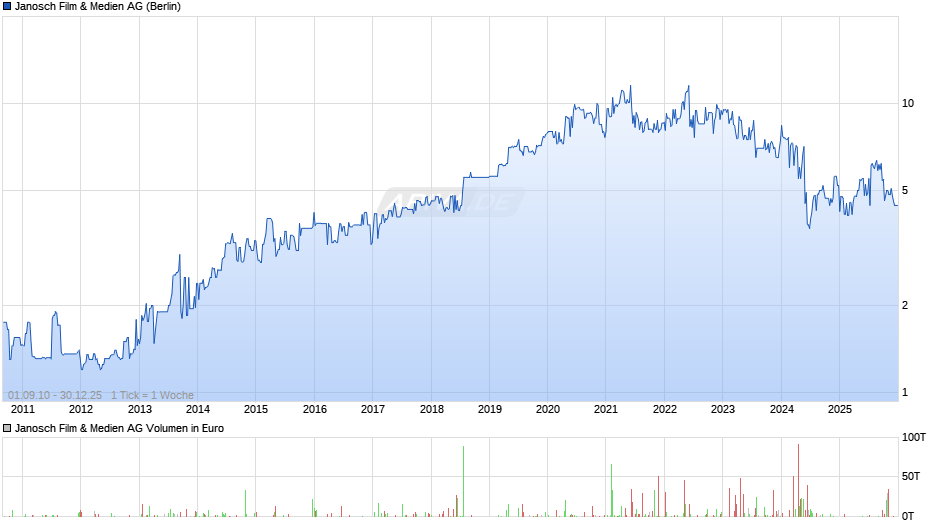
Task: Click the tallest green volume bar in late 2018
Action: point(463,482)
